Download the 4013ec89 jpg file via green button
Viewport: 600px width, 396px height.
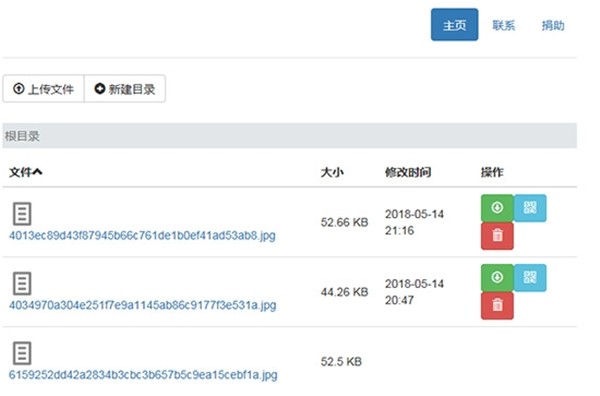pos(497,208)
